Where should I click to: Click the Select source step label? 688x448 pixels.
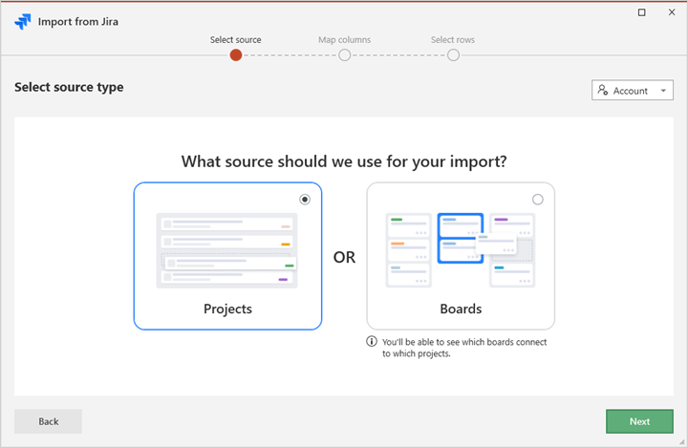point(236,40)
